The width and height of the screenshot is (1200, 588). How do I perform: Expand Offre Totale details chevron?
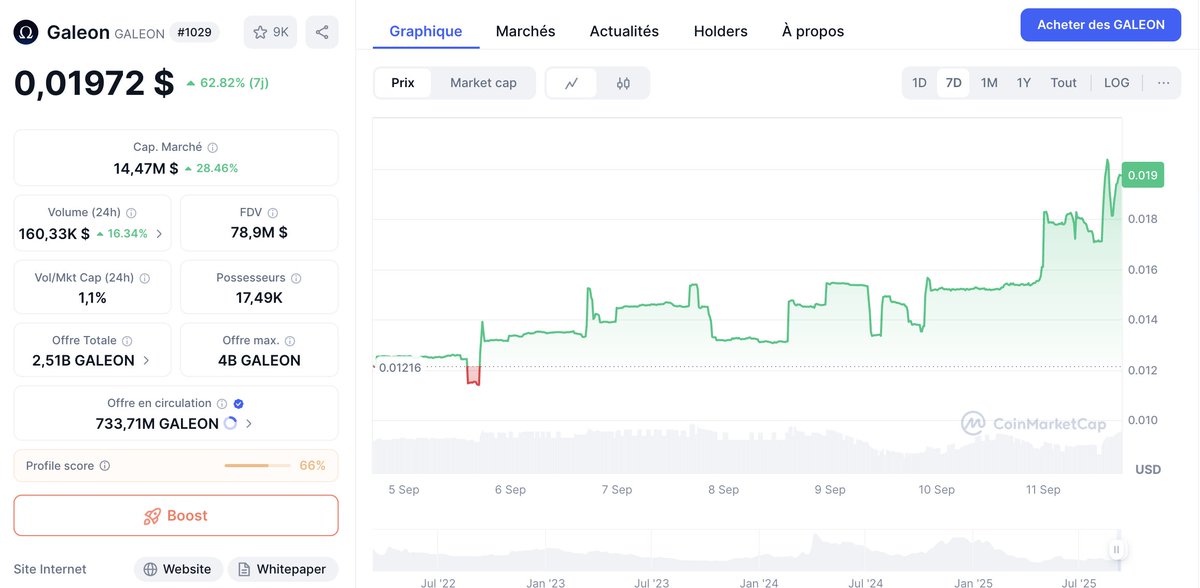pyautogui.click(x=146, y=360)
